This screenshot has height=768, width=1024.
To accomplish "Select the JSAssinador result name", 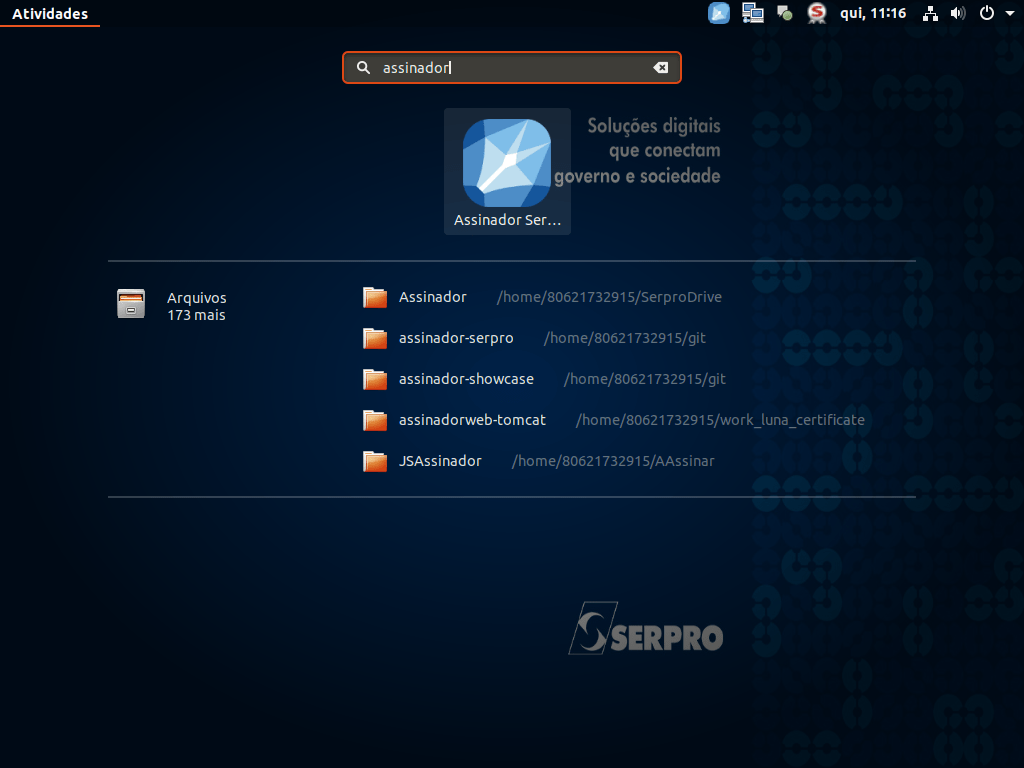I will click(440, 461).
